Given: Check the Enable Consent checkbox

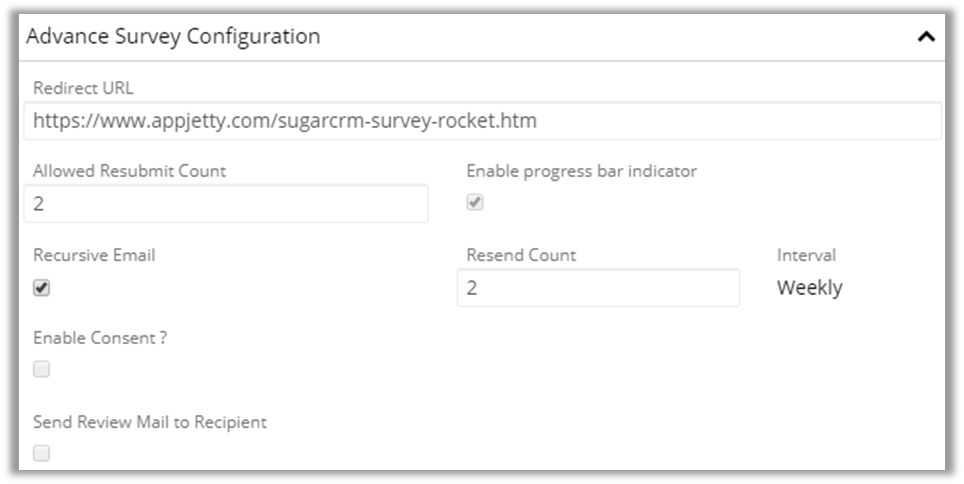Looking at the screenshot, I should tap(41, 370).
